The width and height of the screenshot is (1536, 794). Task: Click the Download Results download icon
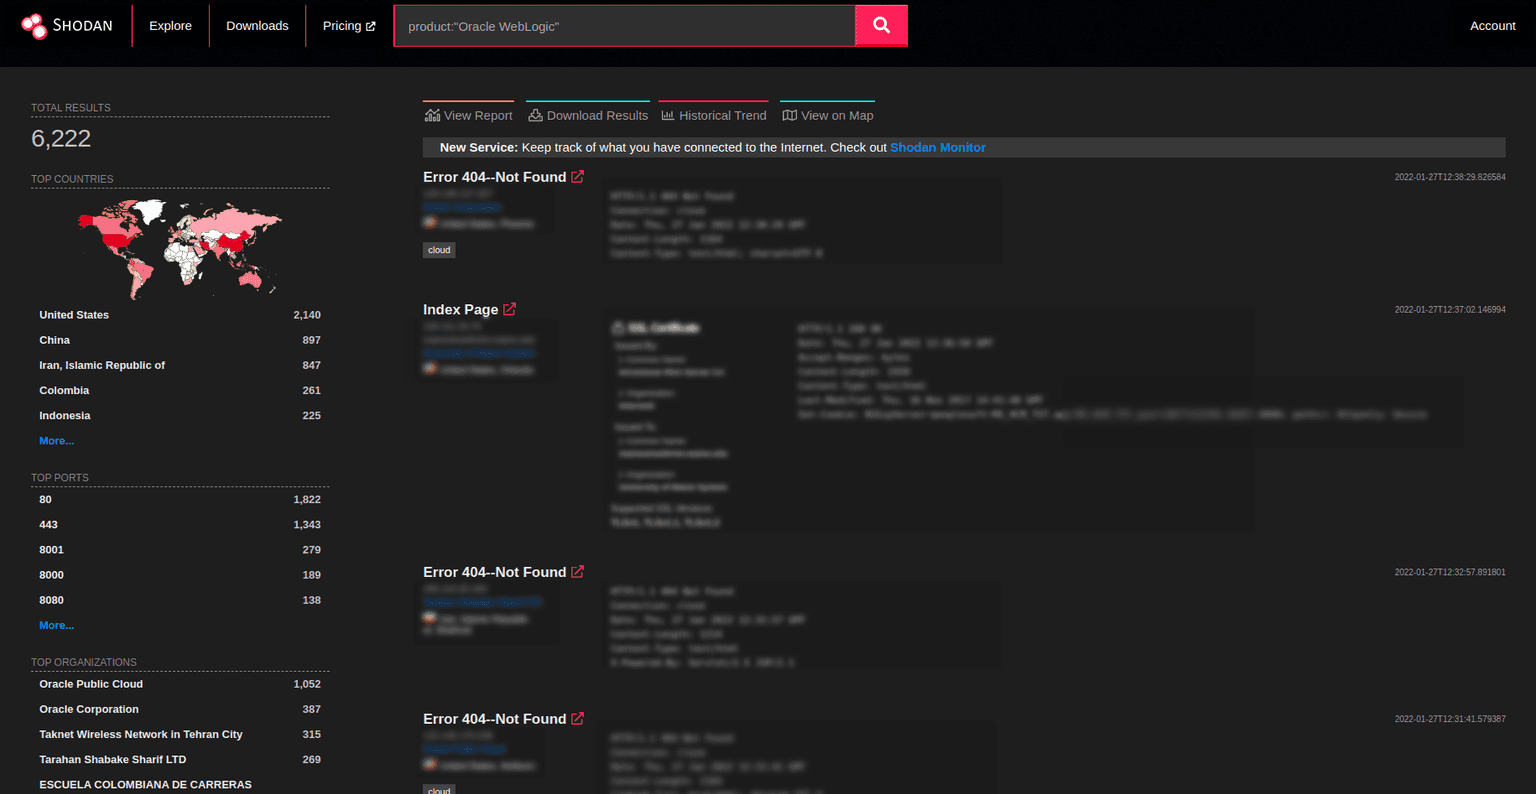[535, 115]
